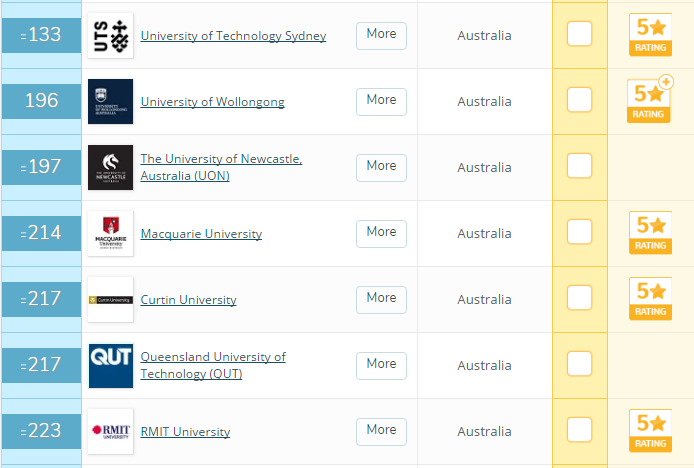The height and width of the screenshot is (468, 694).
Task: Click the 5-star plus rating badge for Wollongong
Action: (x=650, y=101)
